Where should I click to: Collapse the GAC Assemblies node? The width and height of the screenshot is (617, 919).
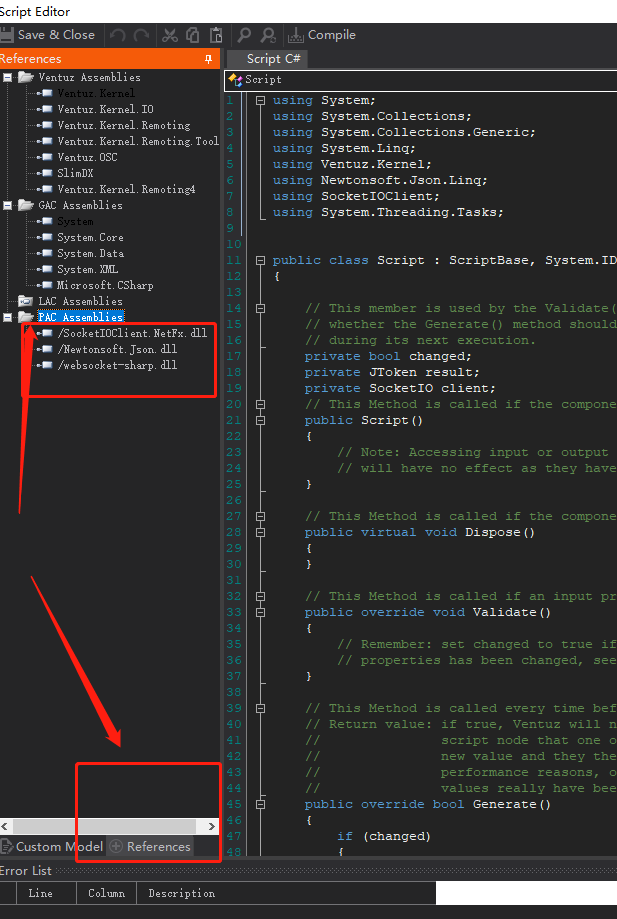(8, 205)
